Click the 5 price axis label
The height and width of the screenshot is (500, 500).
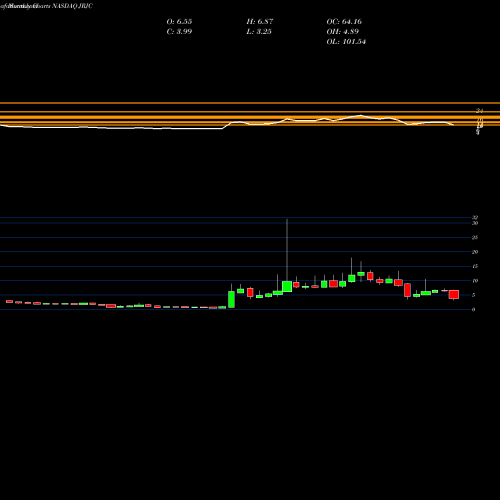click(x=474, y=295)
